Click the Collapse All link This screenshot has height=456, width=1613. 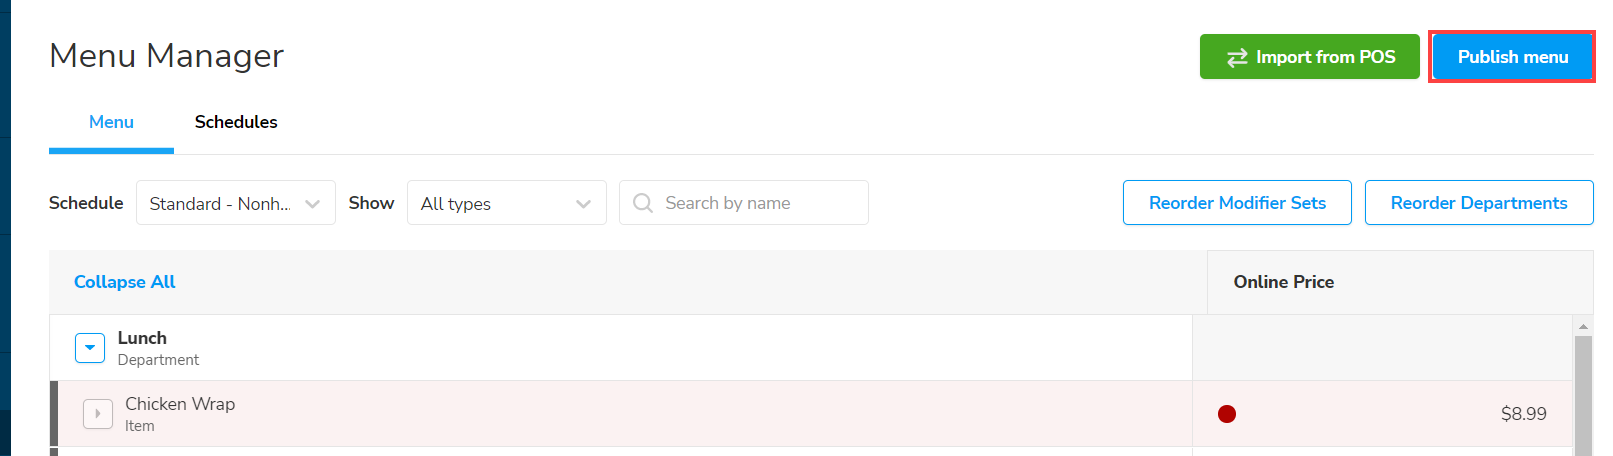pyautogui.click(x=125, y=282)
